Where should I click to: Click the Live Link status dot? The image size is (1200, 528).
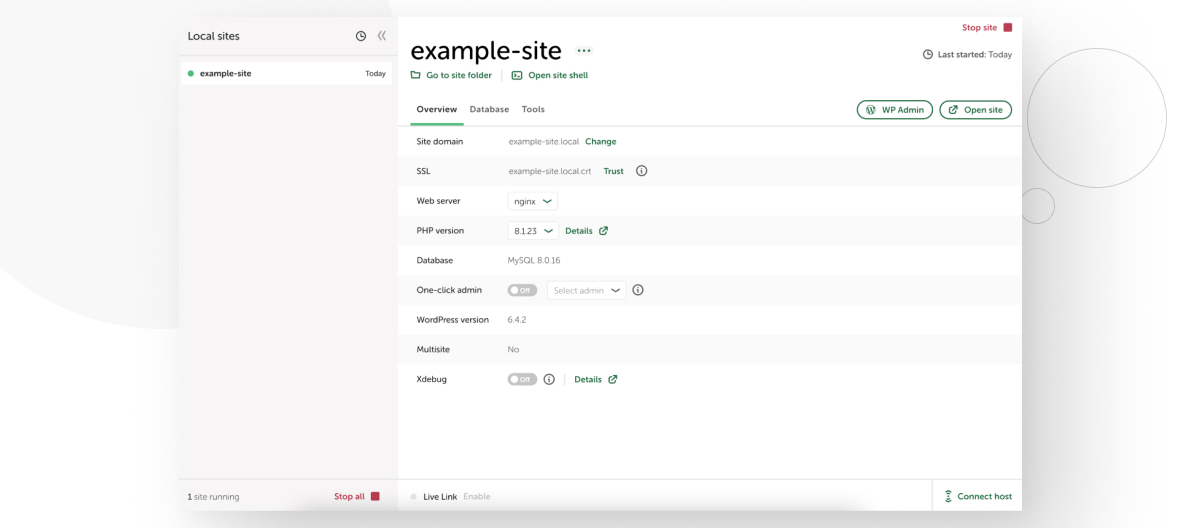coord(414,496)
